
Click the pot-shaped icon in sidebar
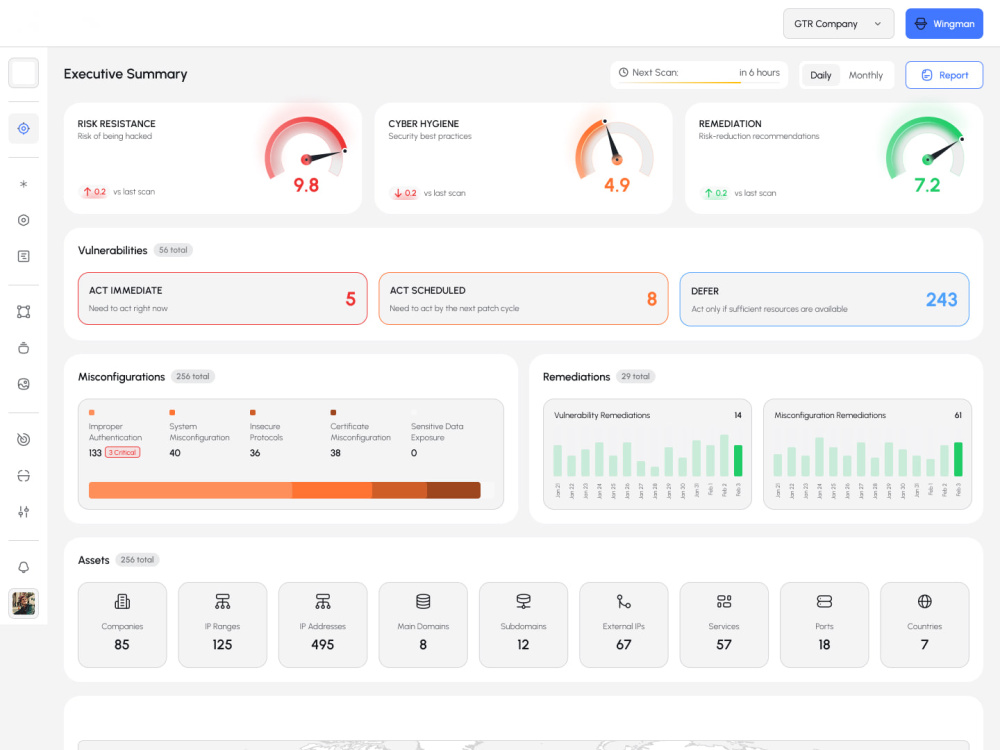(x=24, y=348)
